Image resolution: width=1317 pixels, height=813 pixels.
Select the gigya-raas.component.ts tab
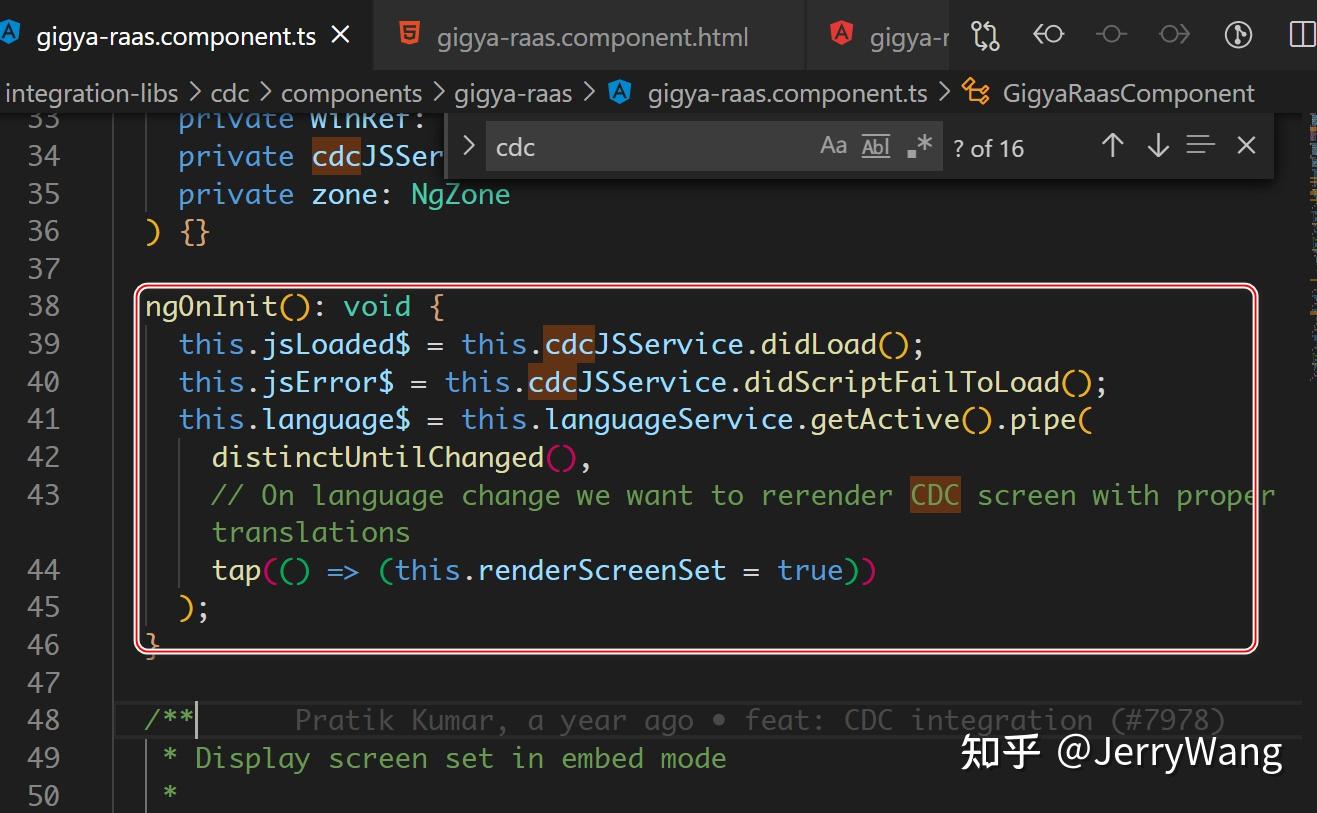point(174,35)
